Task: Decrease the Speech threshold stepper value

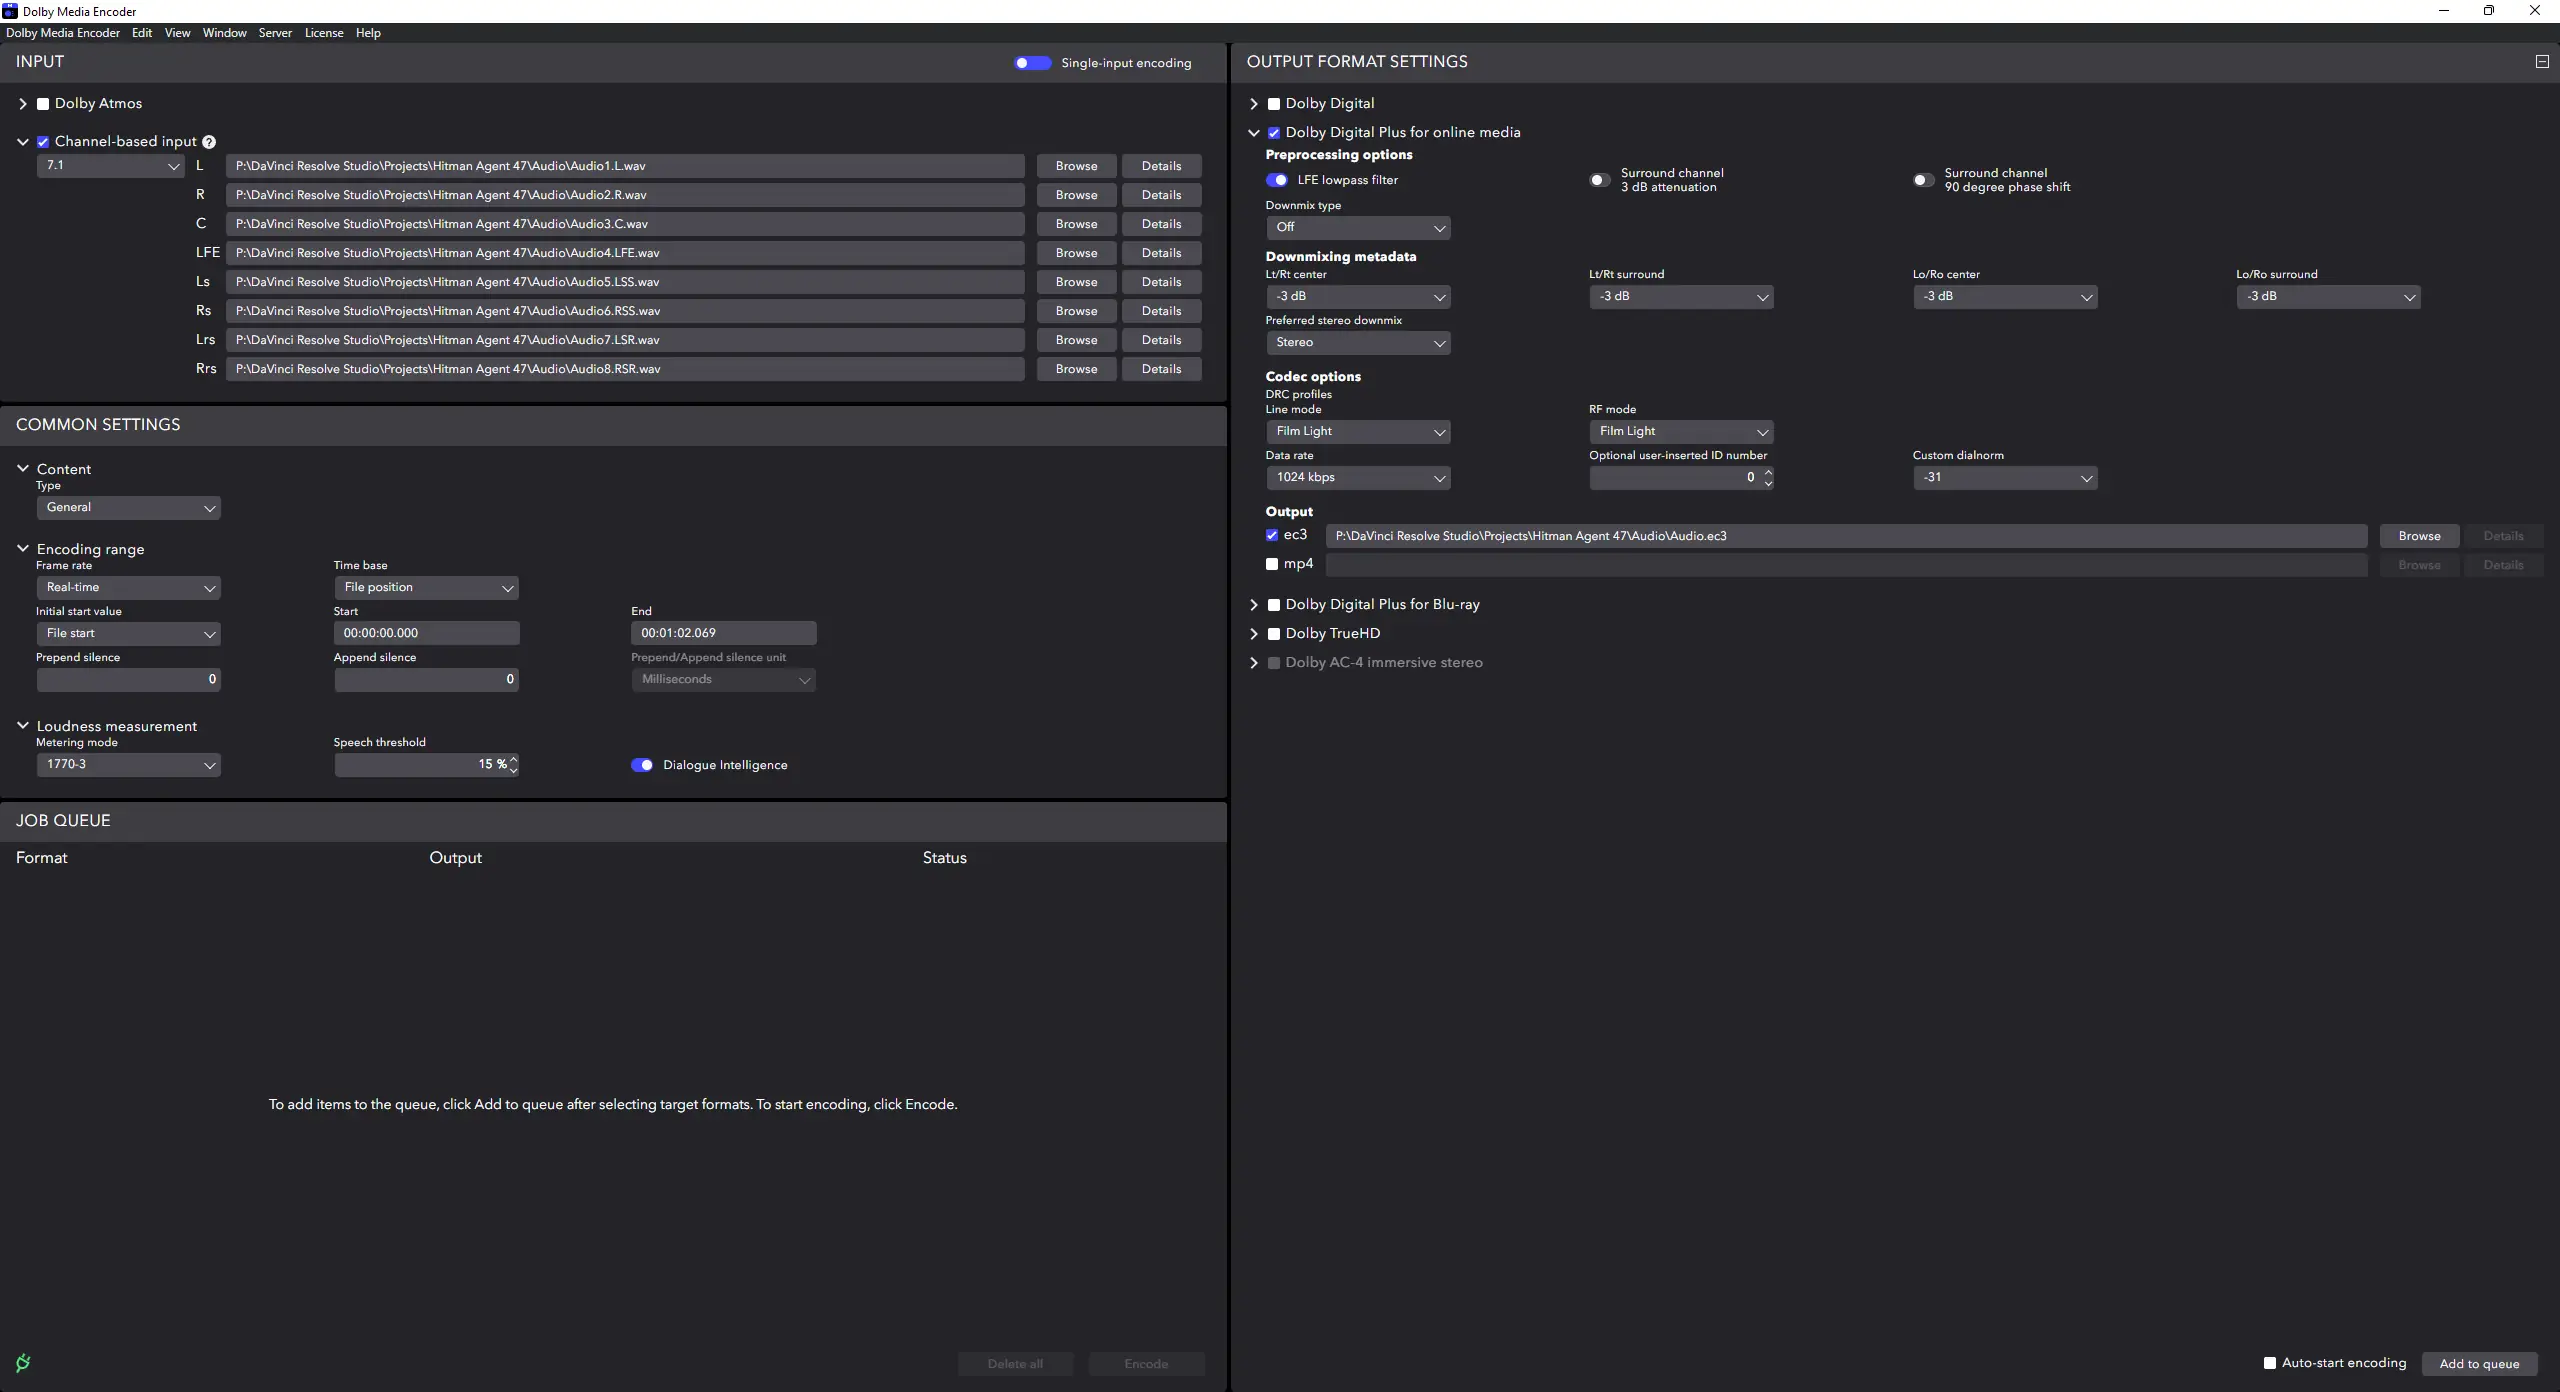Action: point(514,770)
